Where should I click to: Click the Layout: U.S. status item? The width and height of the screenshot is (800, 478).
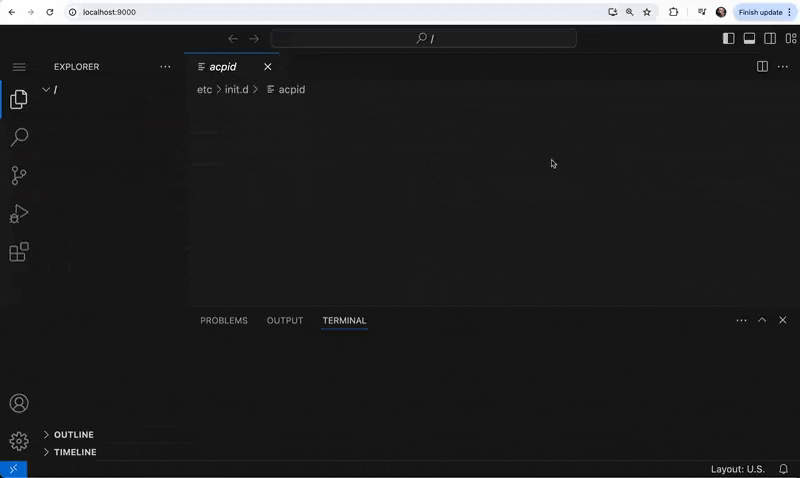tap(737, 469)
